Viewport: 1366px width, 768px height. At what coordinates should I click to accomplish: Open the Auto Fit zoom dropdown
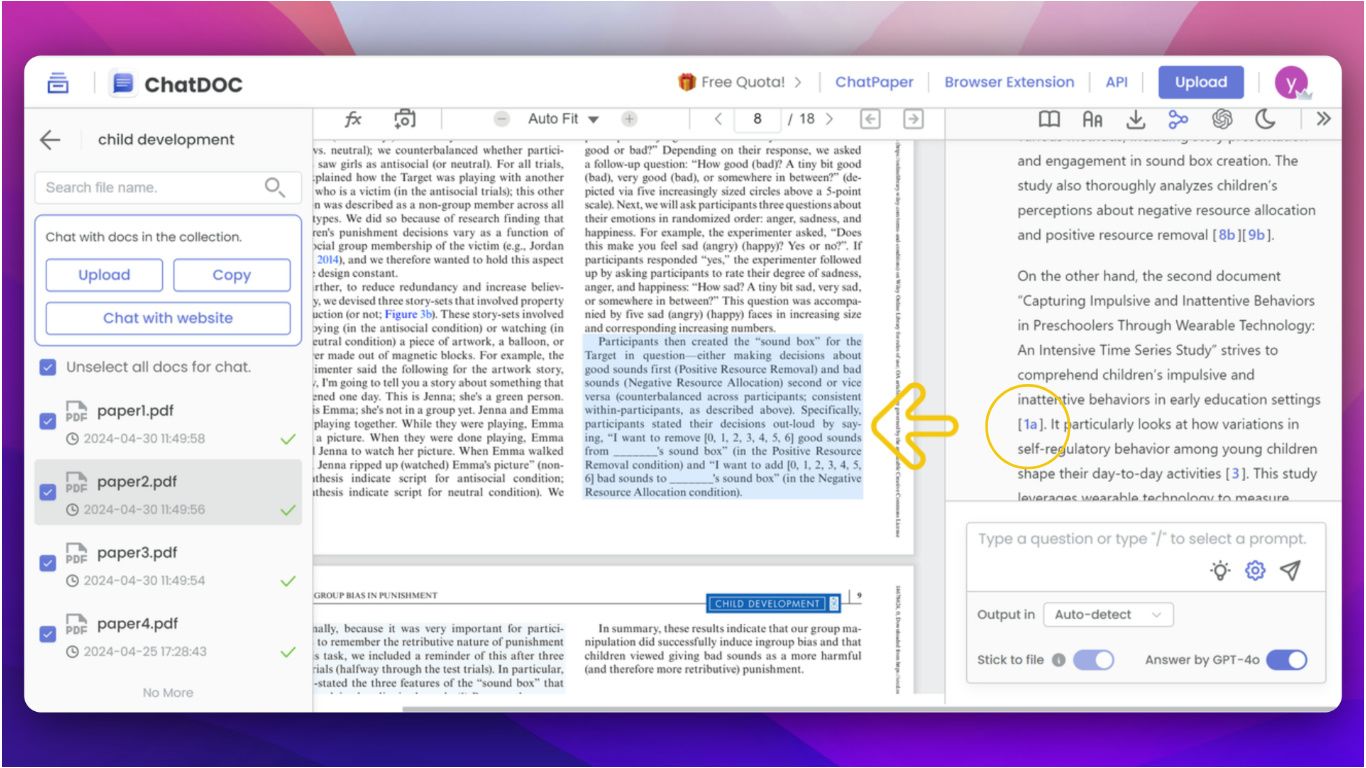tap(564, 119)
